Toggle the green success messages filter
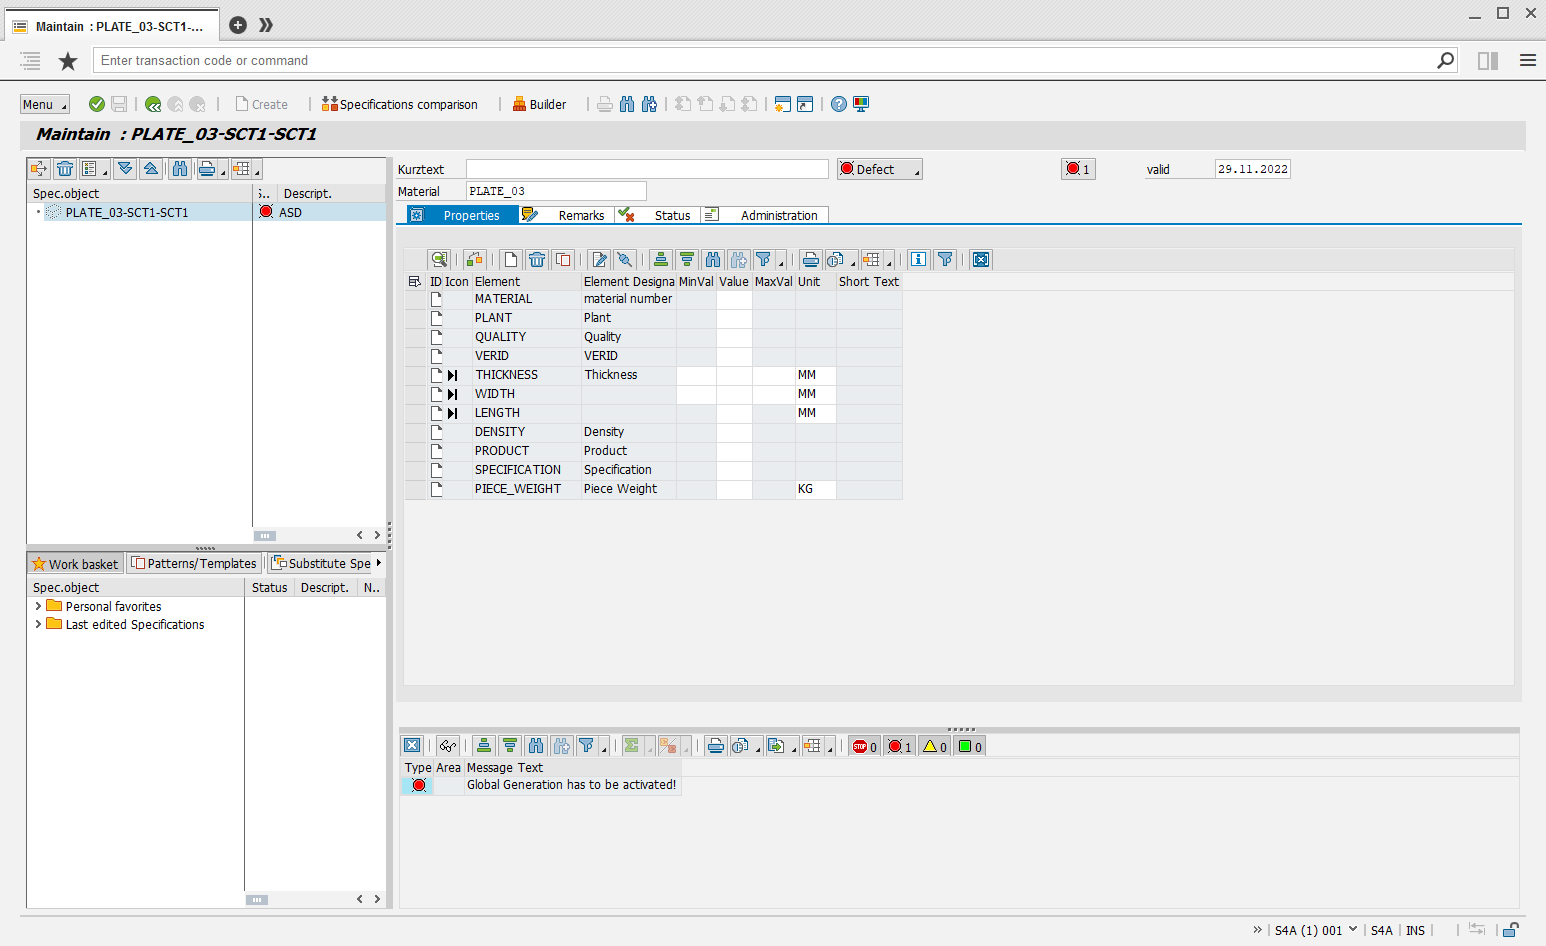 [x=969, y=746]
